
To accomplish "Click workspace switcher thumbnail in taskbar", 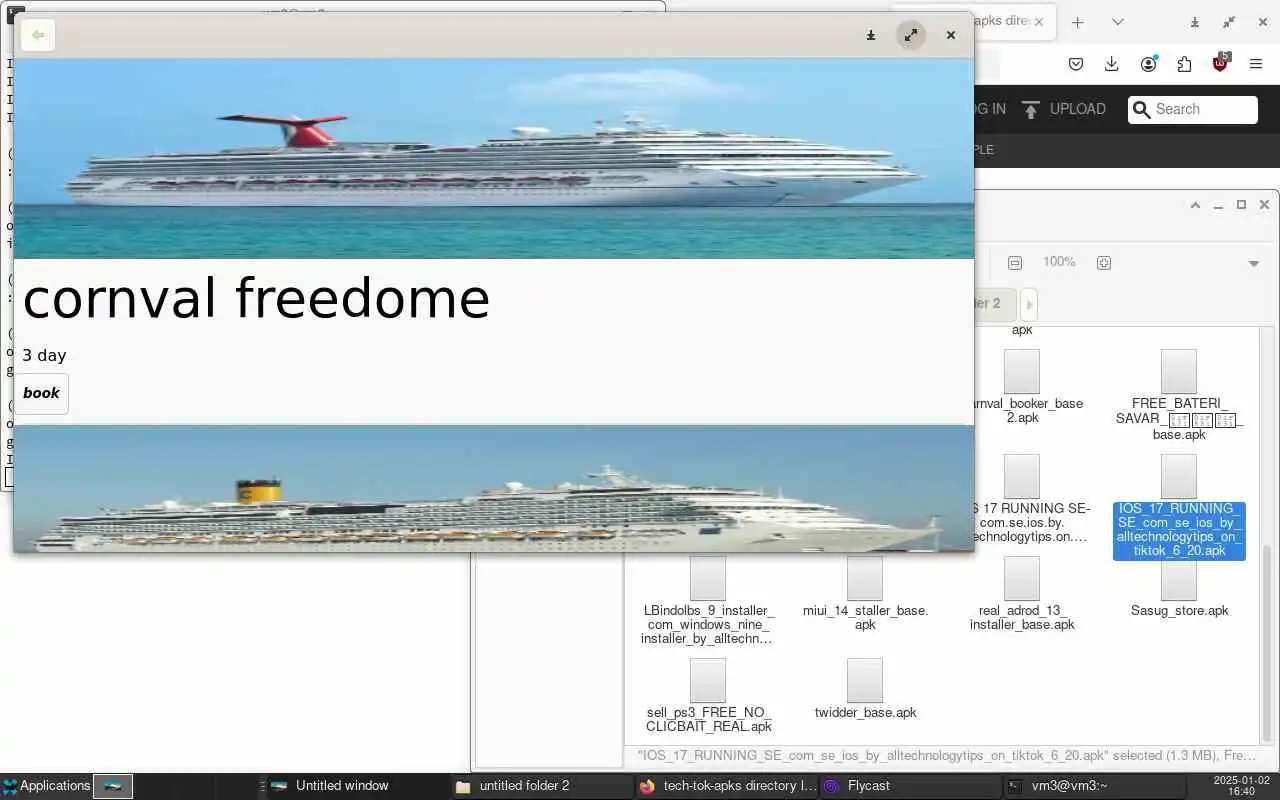I will [x=113, y=786].
